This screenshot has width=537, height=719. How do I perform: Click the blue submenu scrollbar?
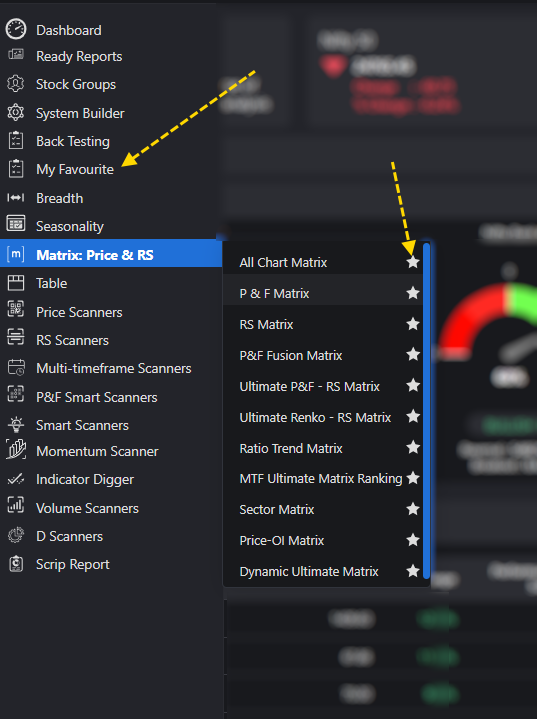click(426, 410)
